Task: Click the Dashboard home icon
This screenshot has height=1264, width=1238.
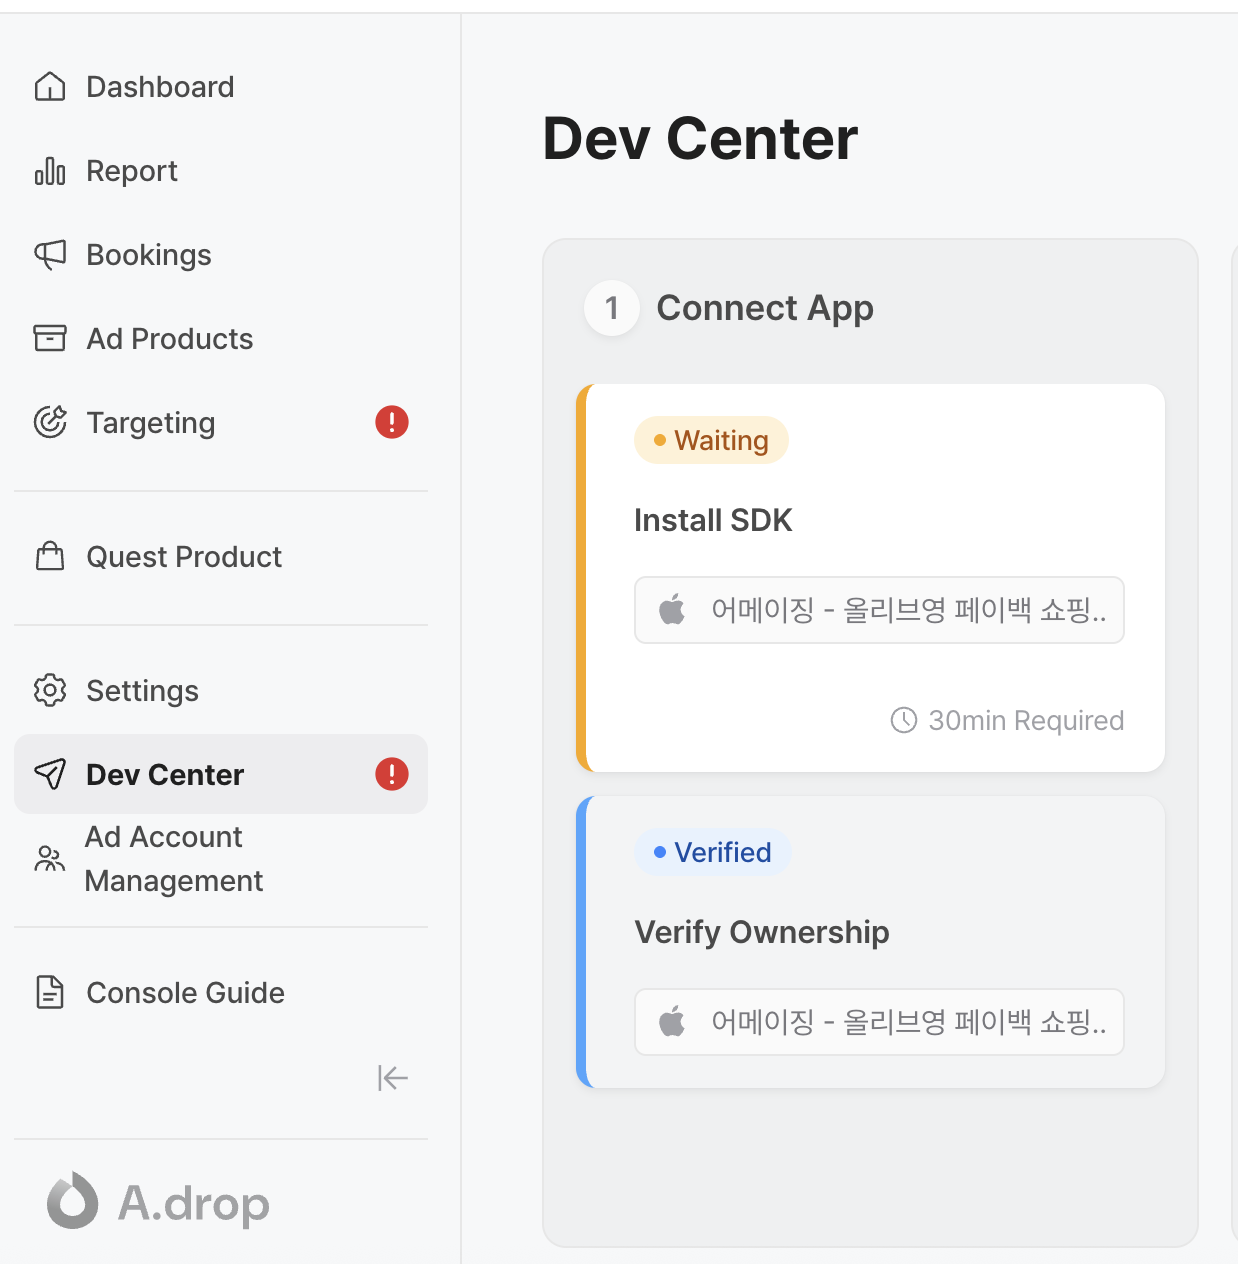Action: (50, 87)
